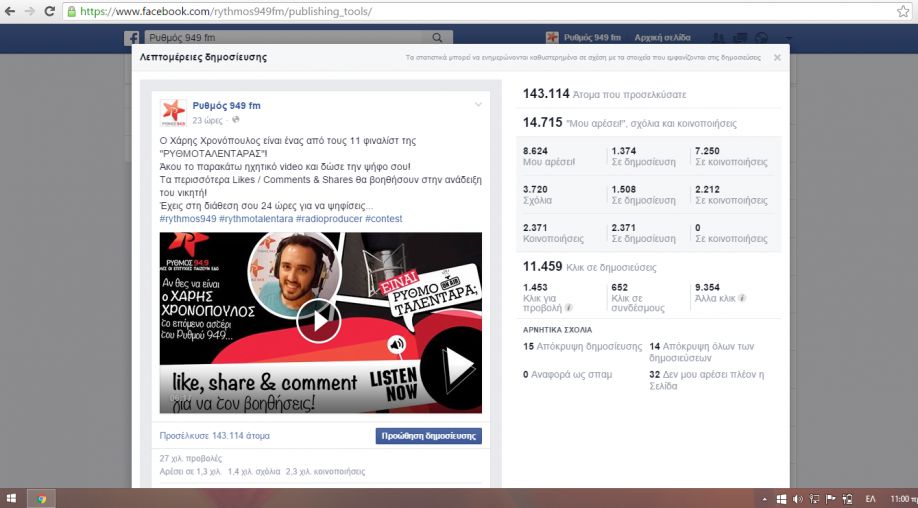
Task: Click the Chrome taskbar icon
Action: 42,499
